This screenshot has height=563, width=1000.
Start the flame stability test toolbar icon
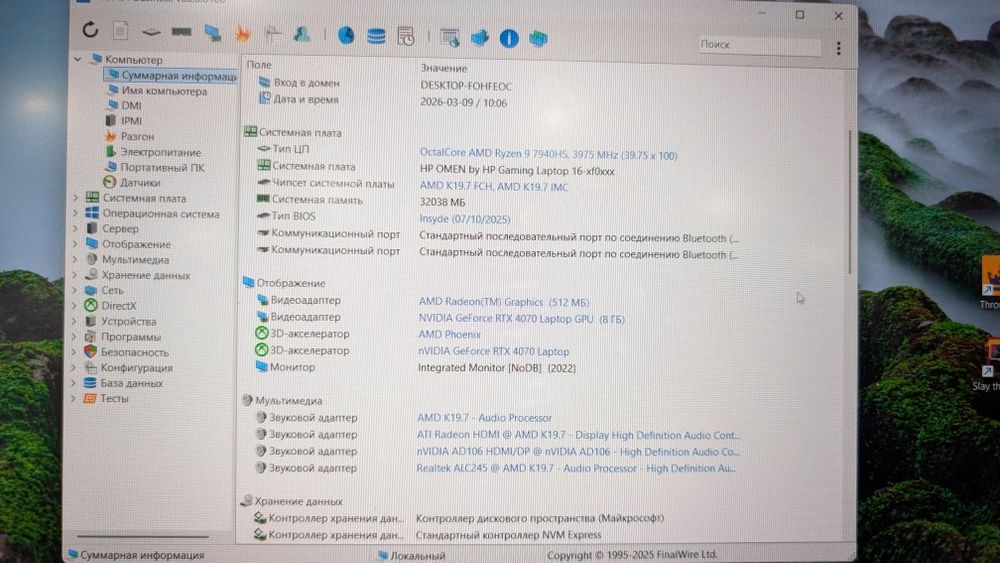243,33
